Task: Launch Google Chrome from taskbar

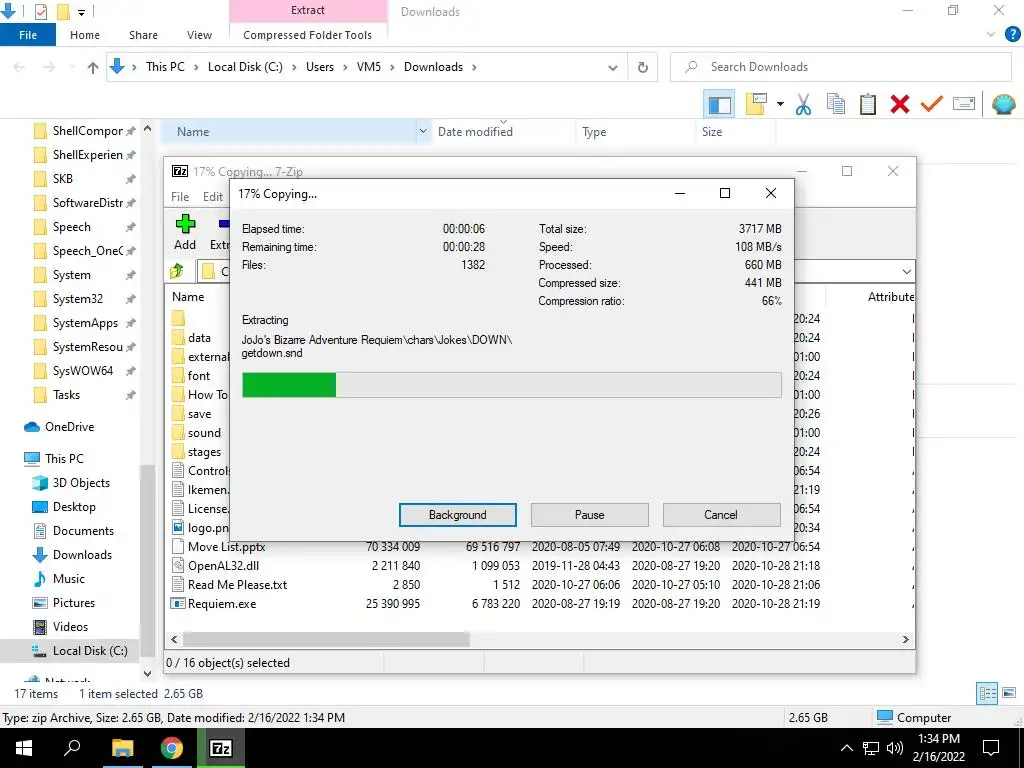Action: 172,748
